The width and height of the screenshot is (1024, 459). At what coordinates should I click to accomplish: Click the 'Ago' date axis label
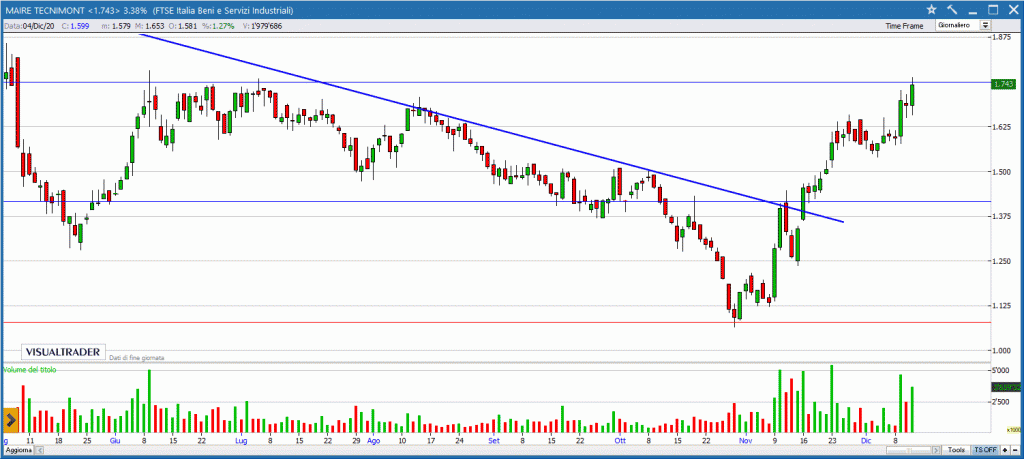(x=374, y=441)
